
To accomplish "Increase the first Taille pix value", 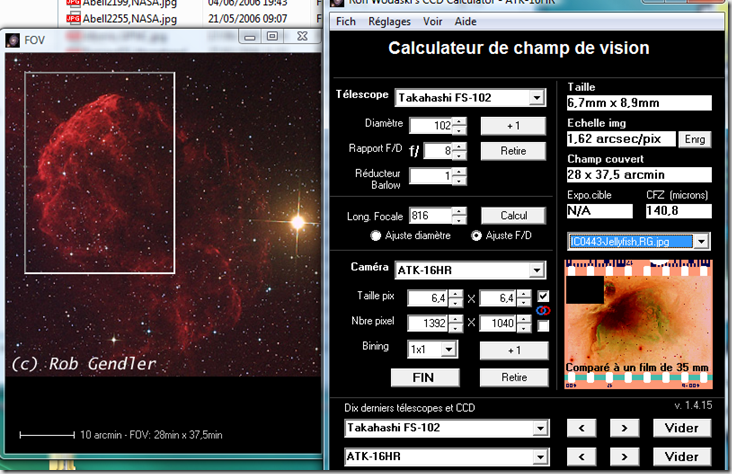I will click(x=456, y=294).
